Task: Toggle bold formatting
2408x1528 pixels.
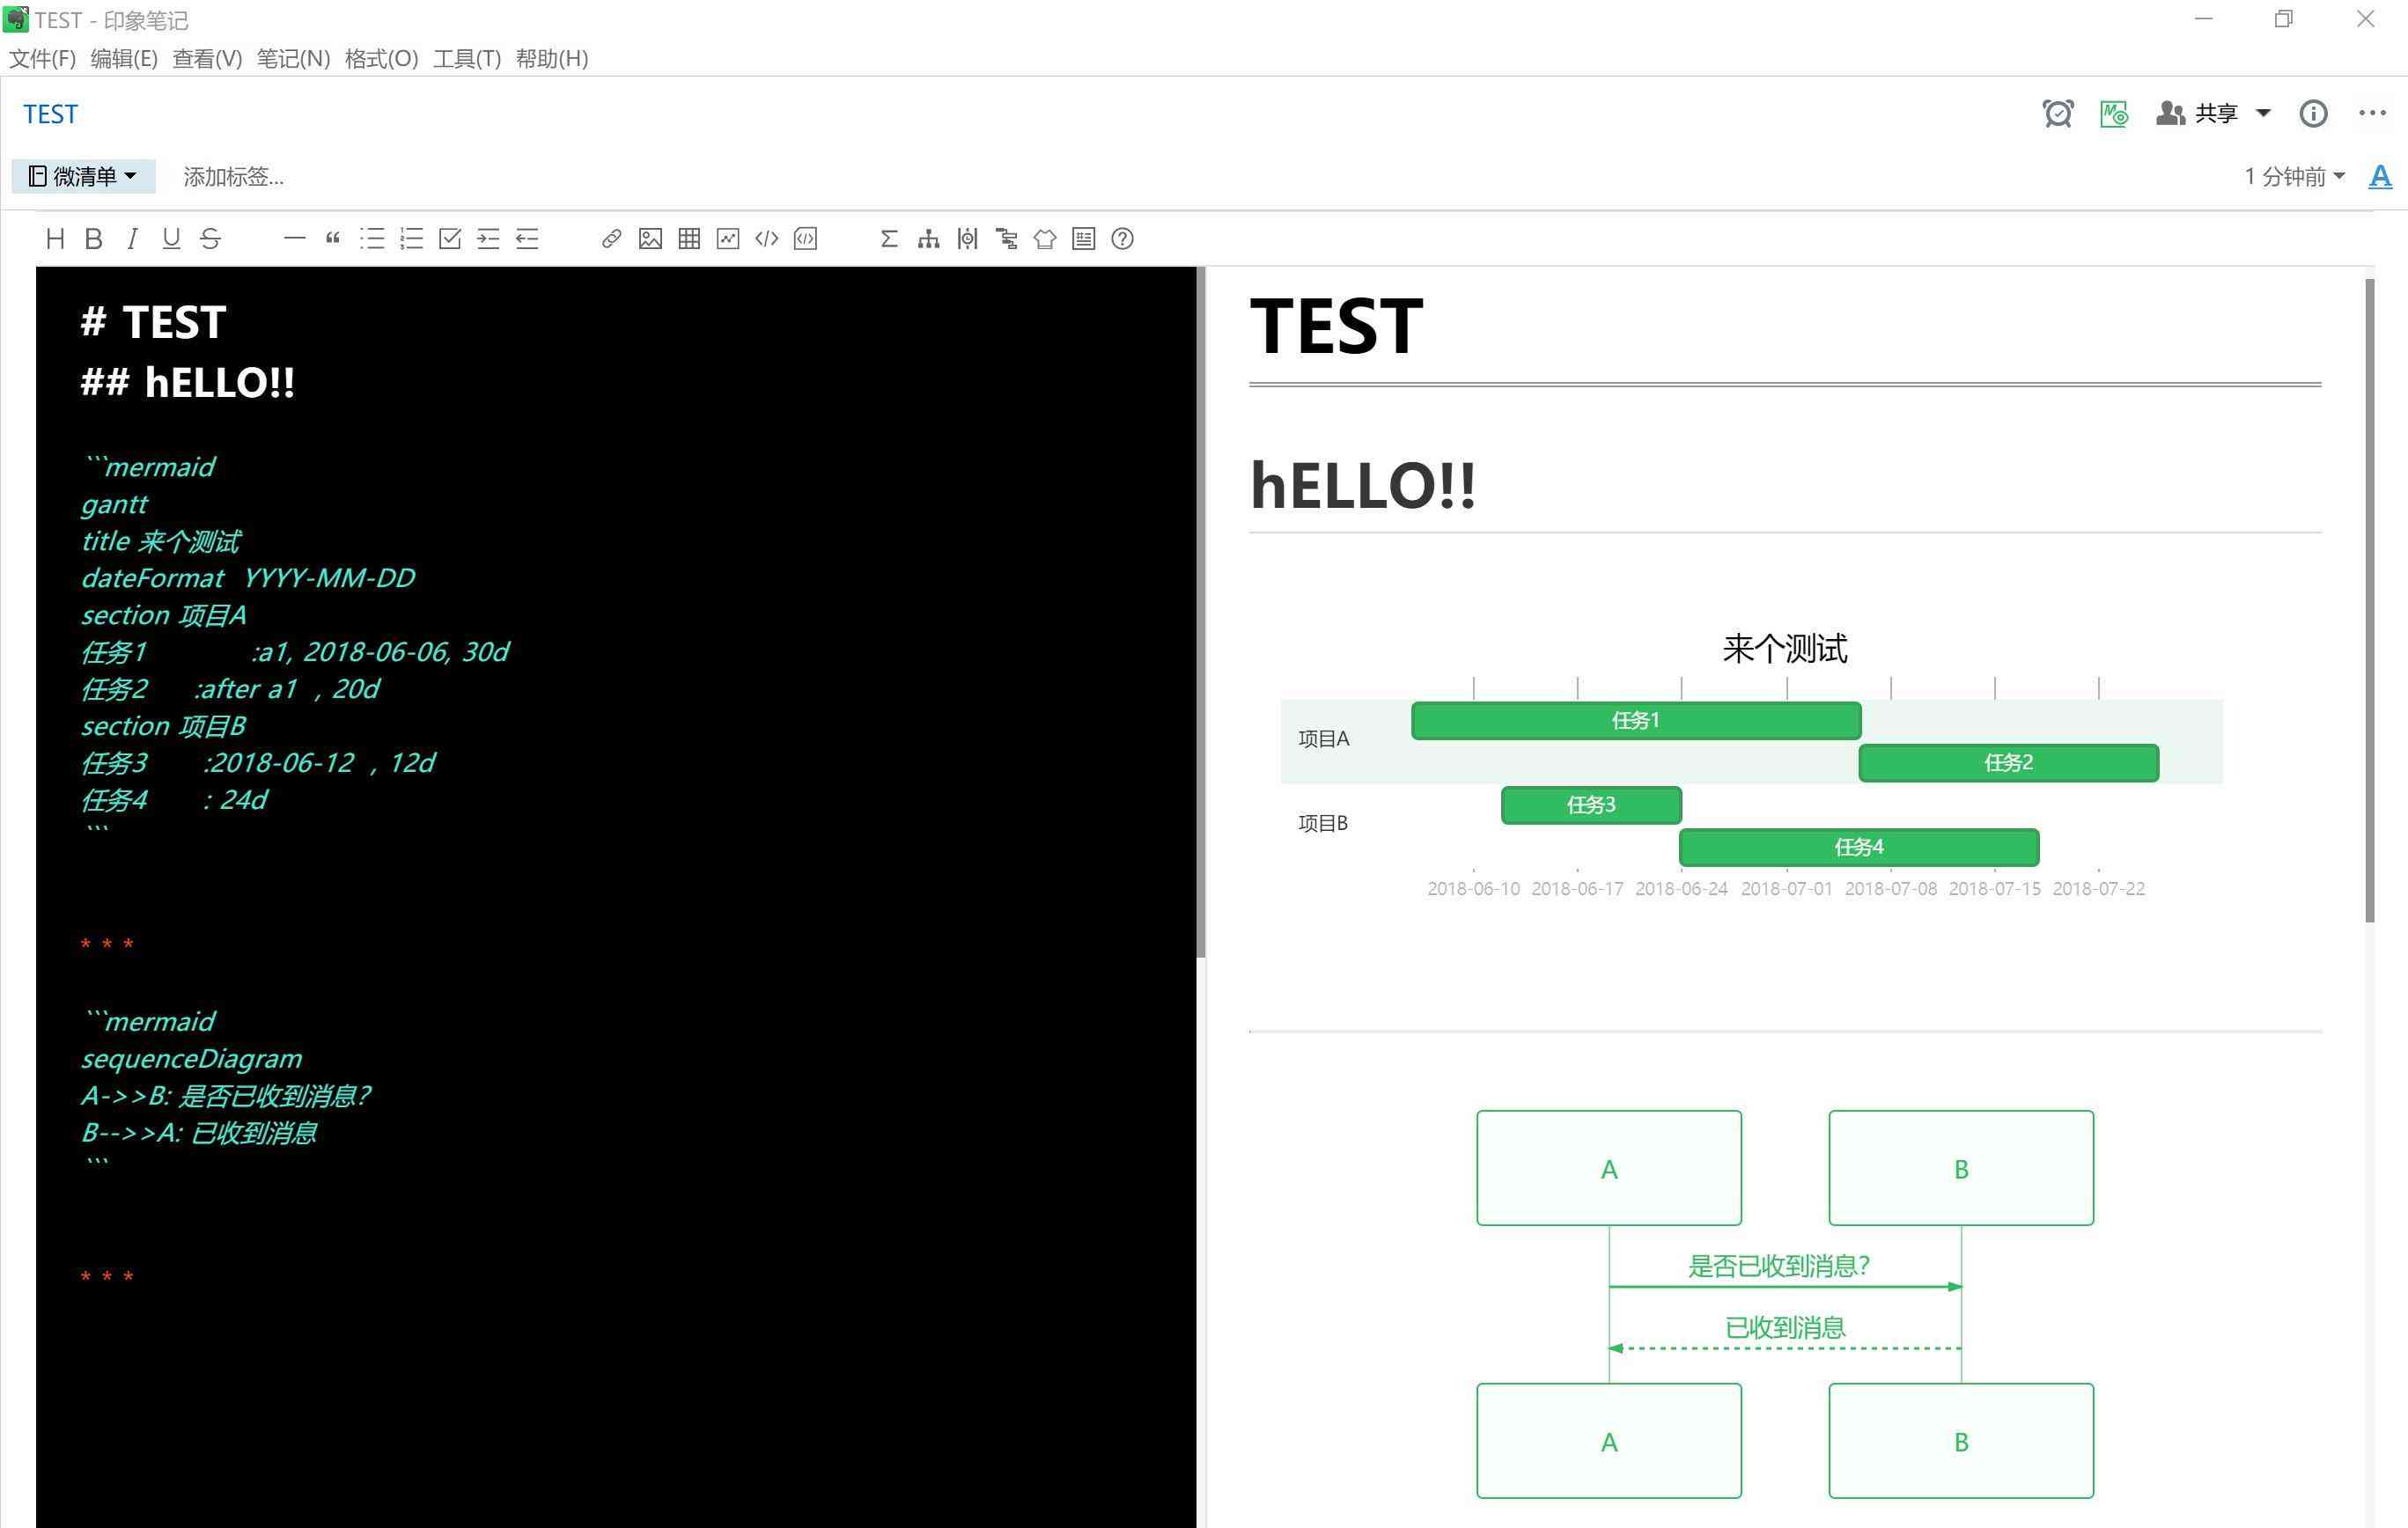Action: (94, 239)
